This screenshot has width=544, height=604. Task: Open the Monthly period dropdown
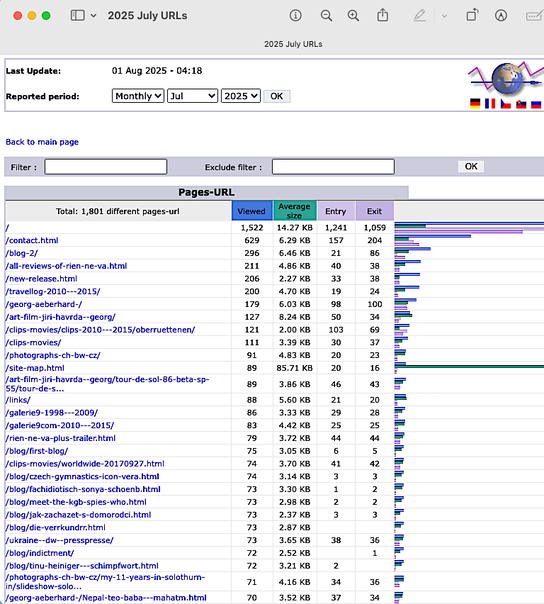pos(138,96)
